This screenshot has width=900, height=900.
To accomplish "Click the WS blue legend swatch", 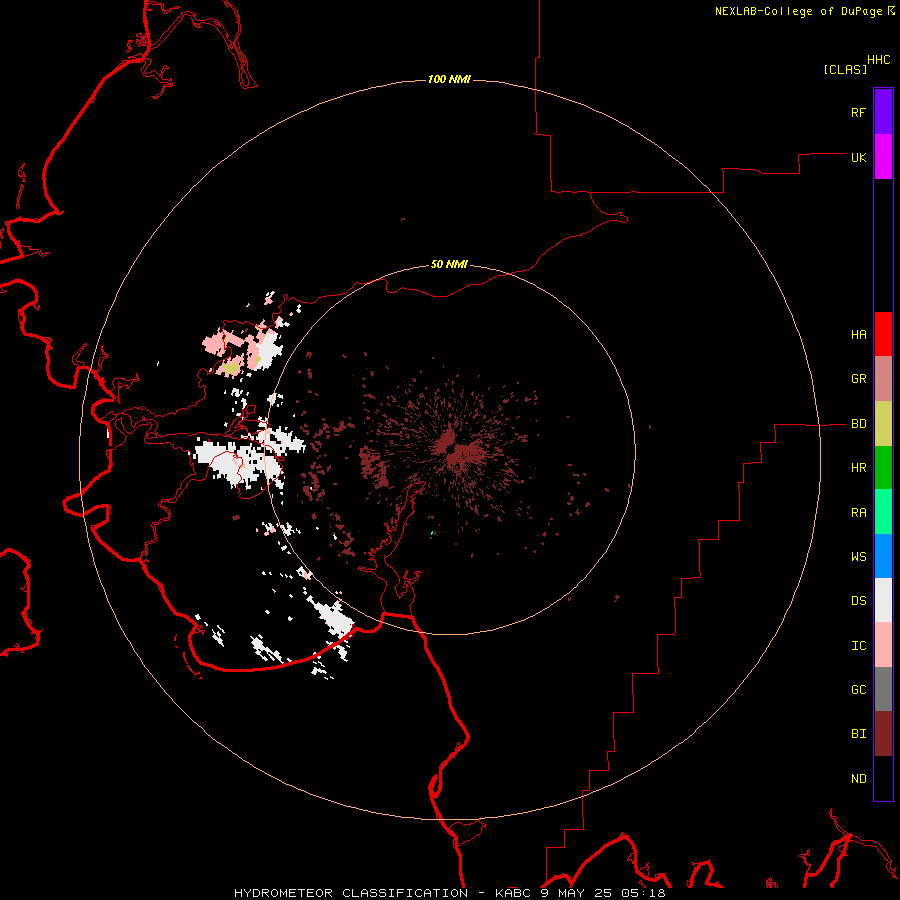I will (x=883, y=556).
